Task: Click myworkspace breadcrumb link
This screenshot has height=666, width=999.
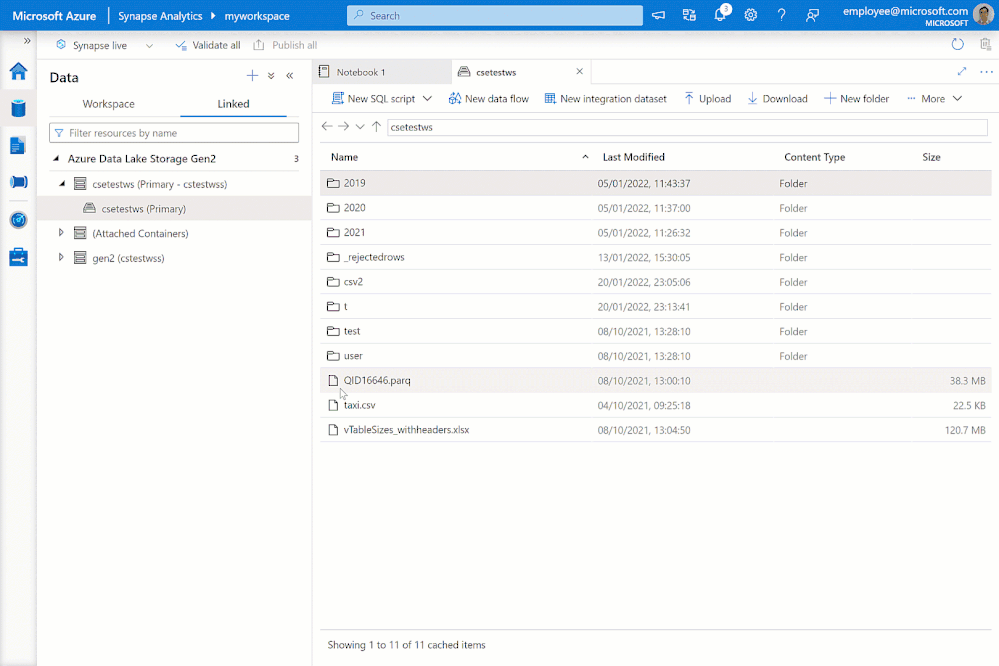Action: point(257,16)
